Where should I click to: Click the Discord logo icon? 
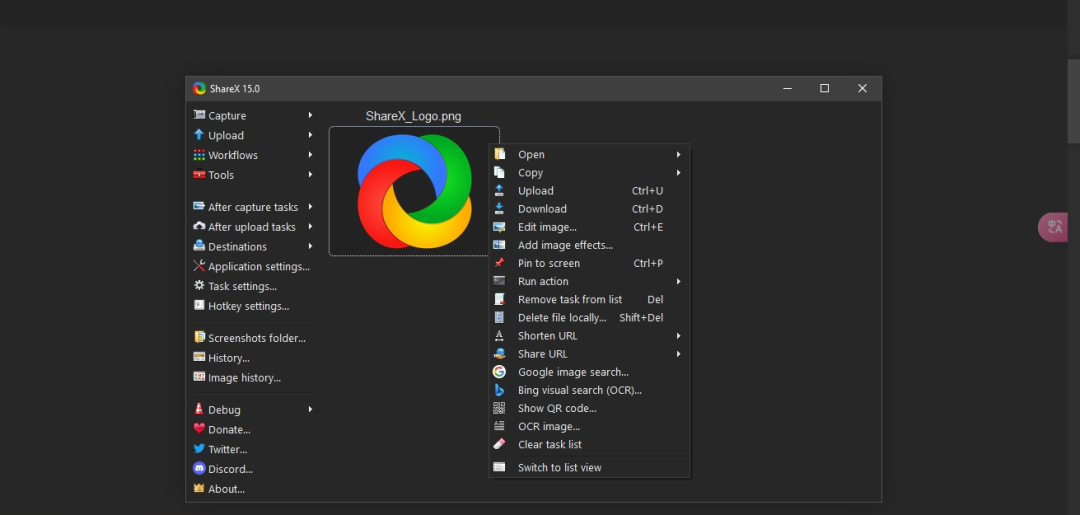point(199,468)
